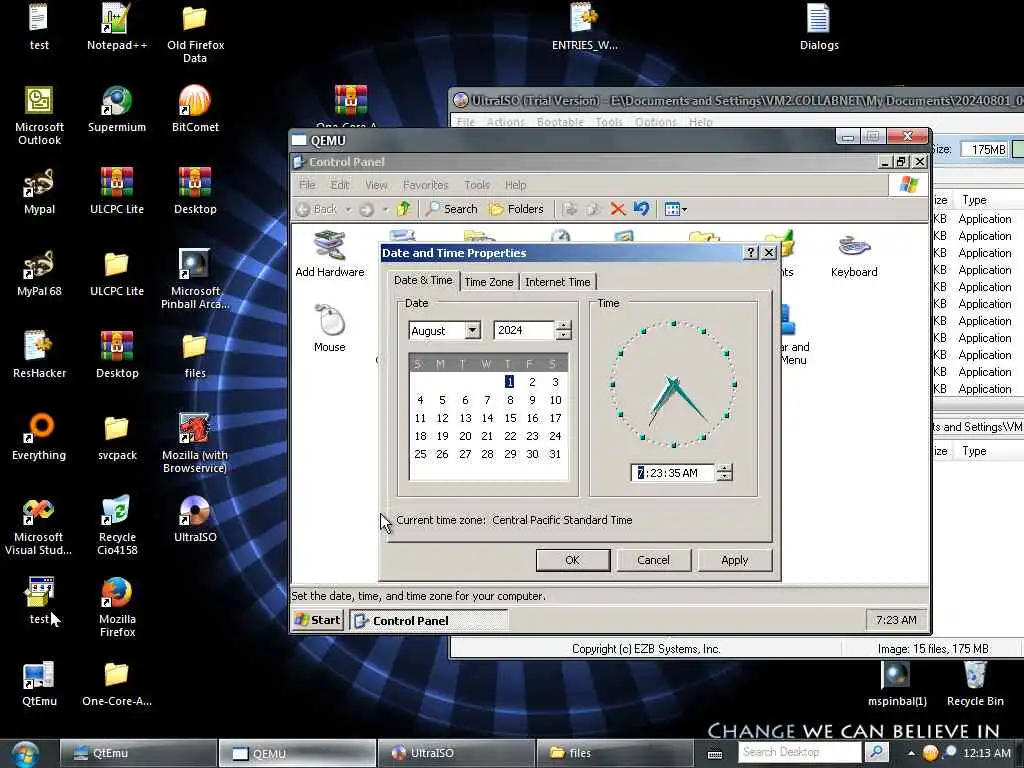This screenshot has height=768, width=1024.
Task: Open the svcpack folder
Action: point(117,437)
